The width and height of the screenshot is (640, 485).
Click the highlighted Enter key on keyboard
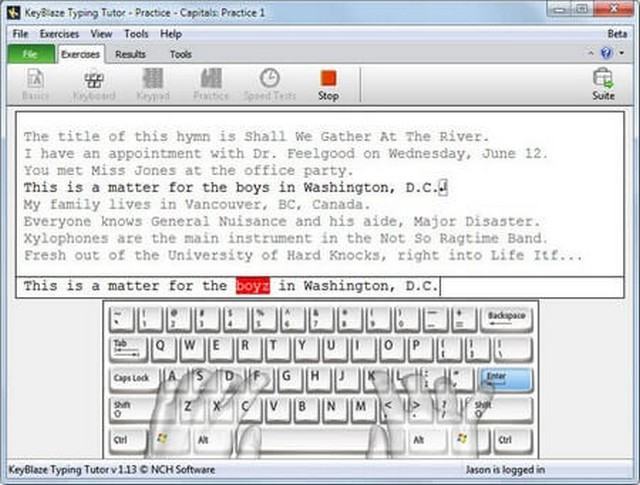[x=506, y=379]
